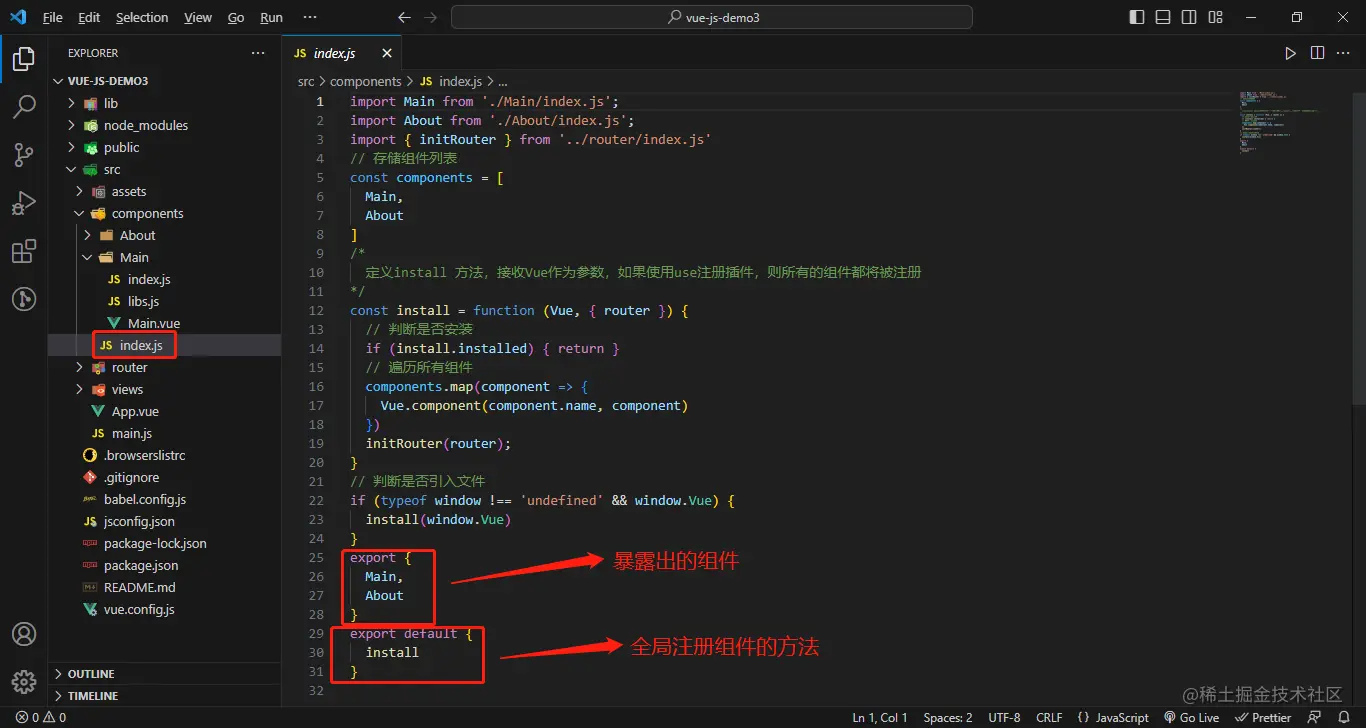Open editor More Actions ellipsis
The image size is (1366, 728).
[1343, 53]
